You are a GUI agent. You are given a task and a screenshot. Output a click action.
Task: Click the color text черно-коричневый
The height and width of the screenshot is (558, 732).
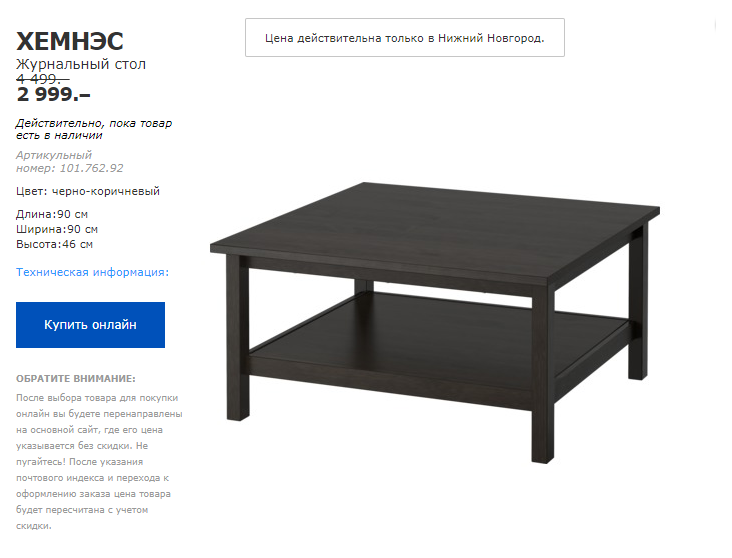106,191
